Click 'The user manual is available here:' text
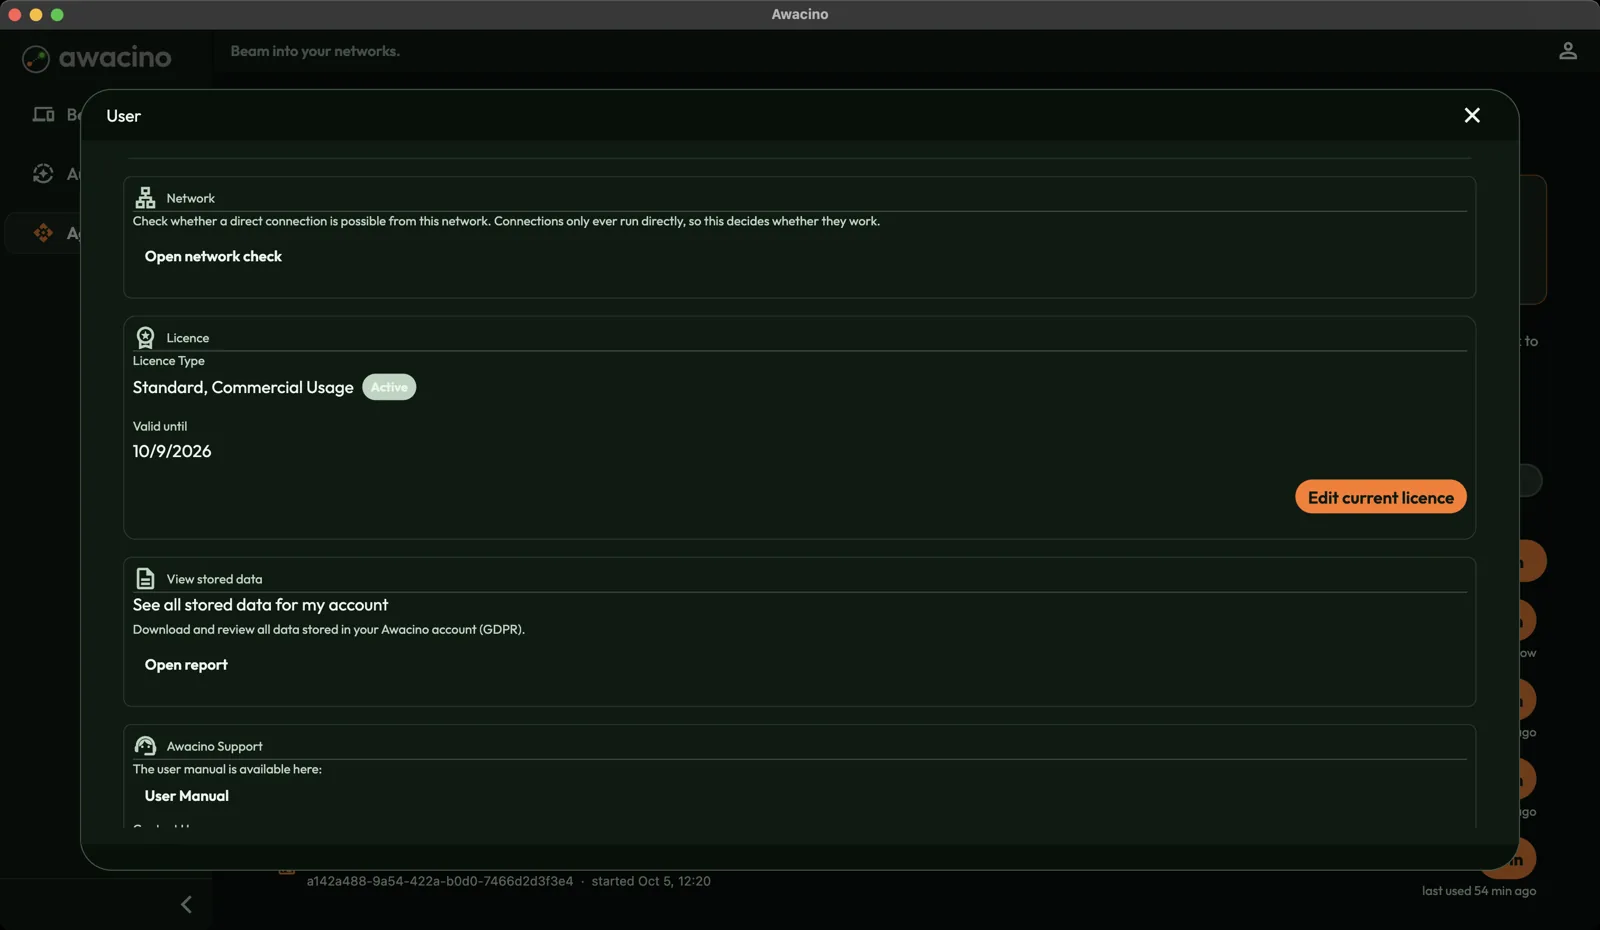The height and width of the screenshot is (930, 1600). (x=227, y=769)
